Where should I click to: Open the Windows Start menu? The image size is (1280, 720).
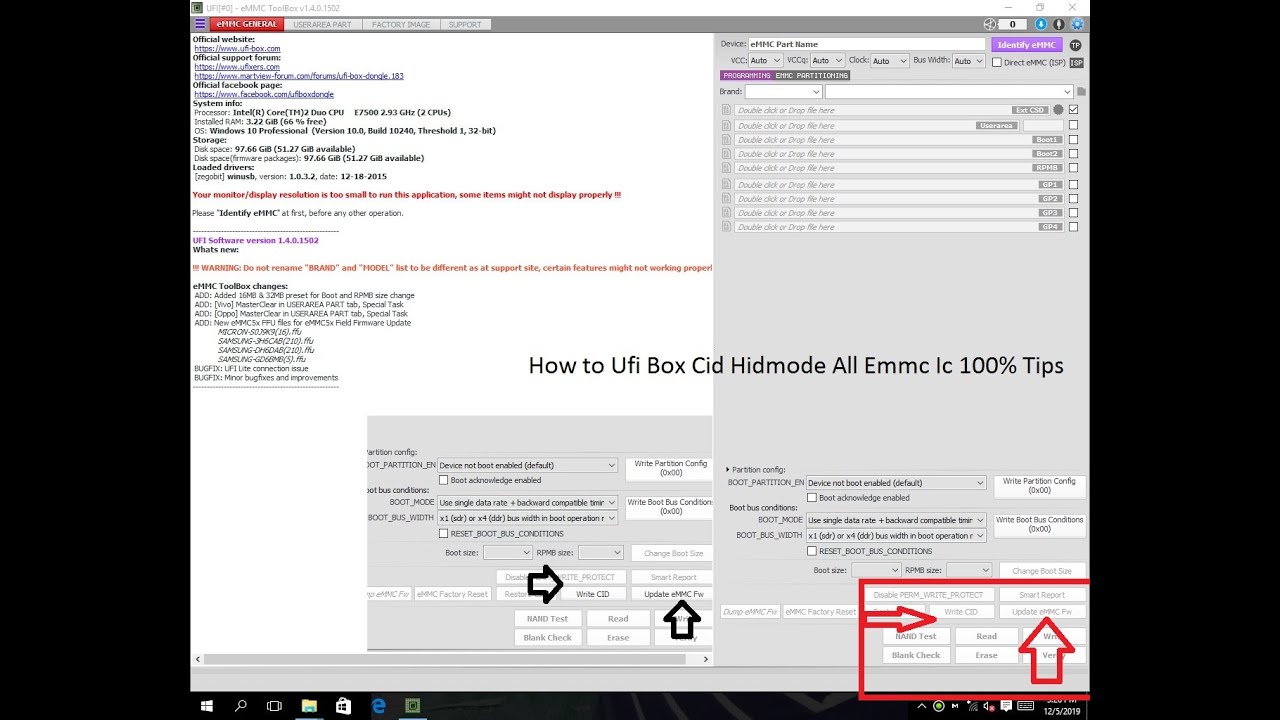point(207,706)
